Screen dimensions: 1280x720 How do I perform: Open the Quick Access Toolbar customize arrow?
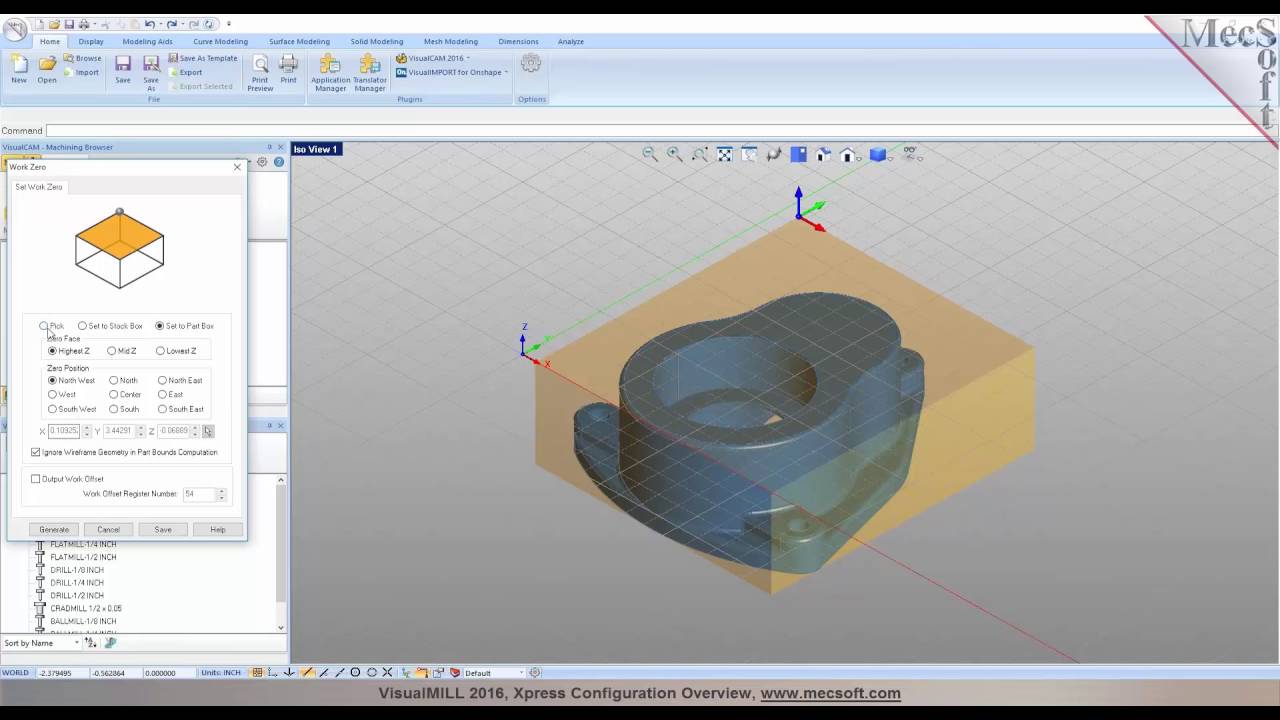coord(228,24)
